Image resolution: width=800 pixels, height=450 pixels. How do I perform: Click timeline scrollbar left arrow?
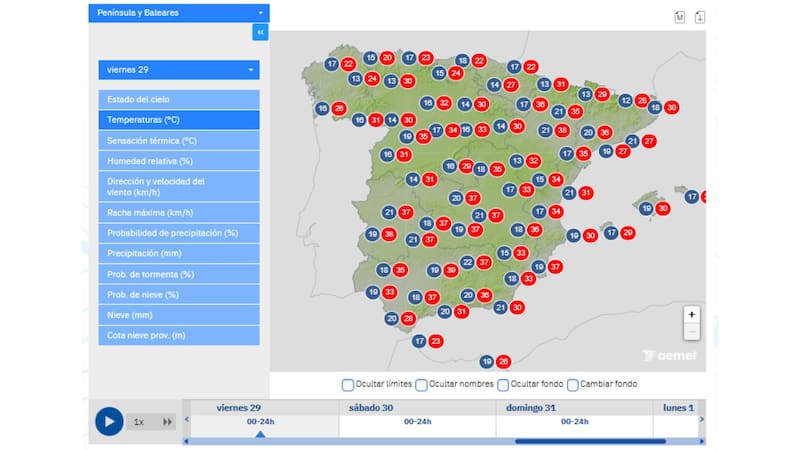click(x=186, y=441)
